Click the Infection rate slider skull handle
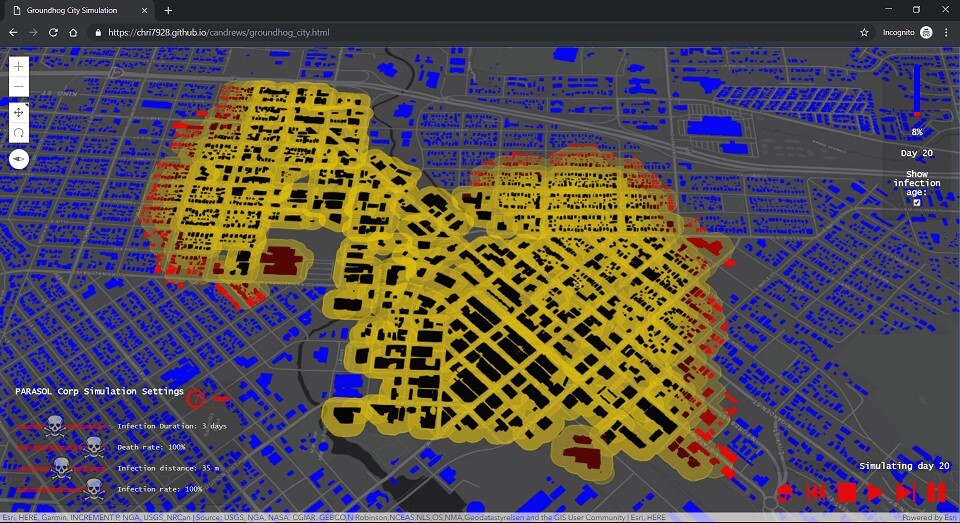This screenshot has width=960, height=523. [x=94, y=489]
